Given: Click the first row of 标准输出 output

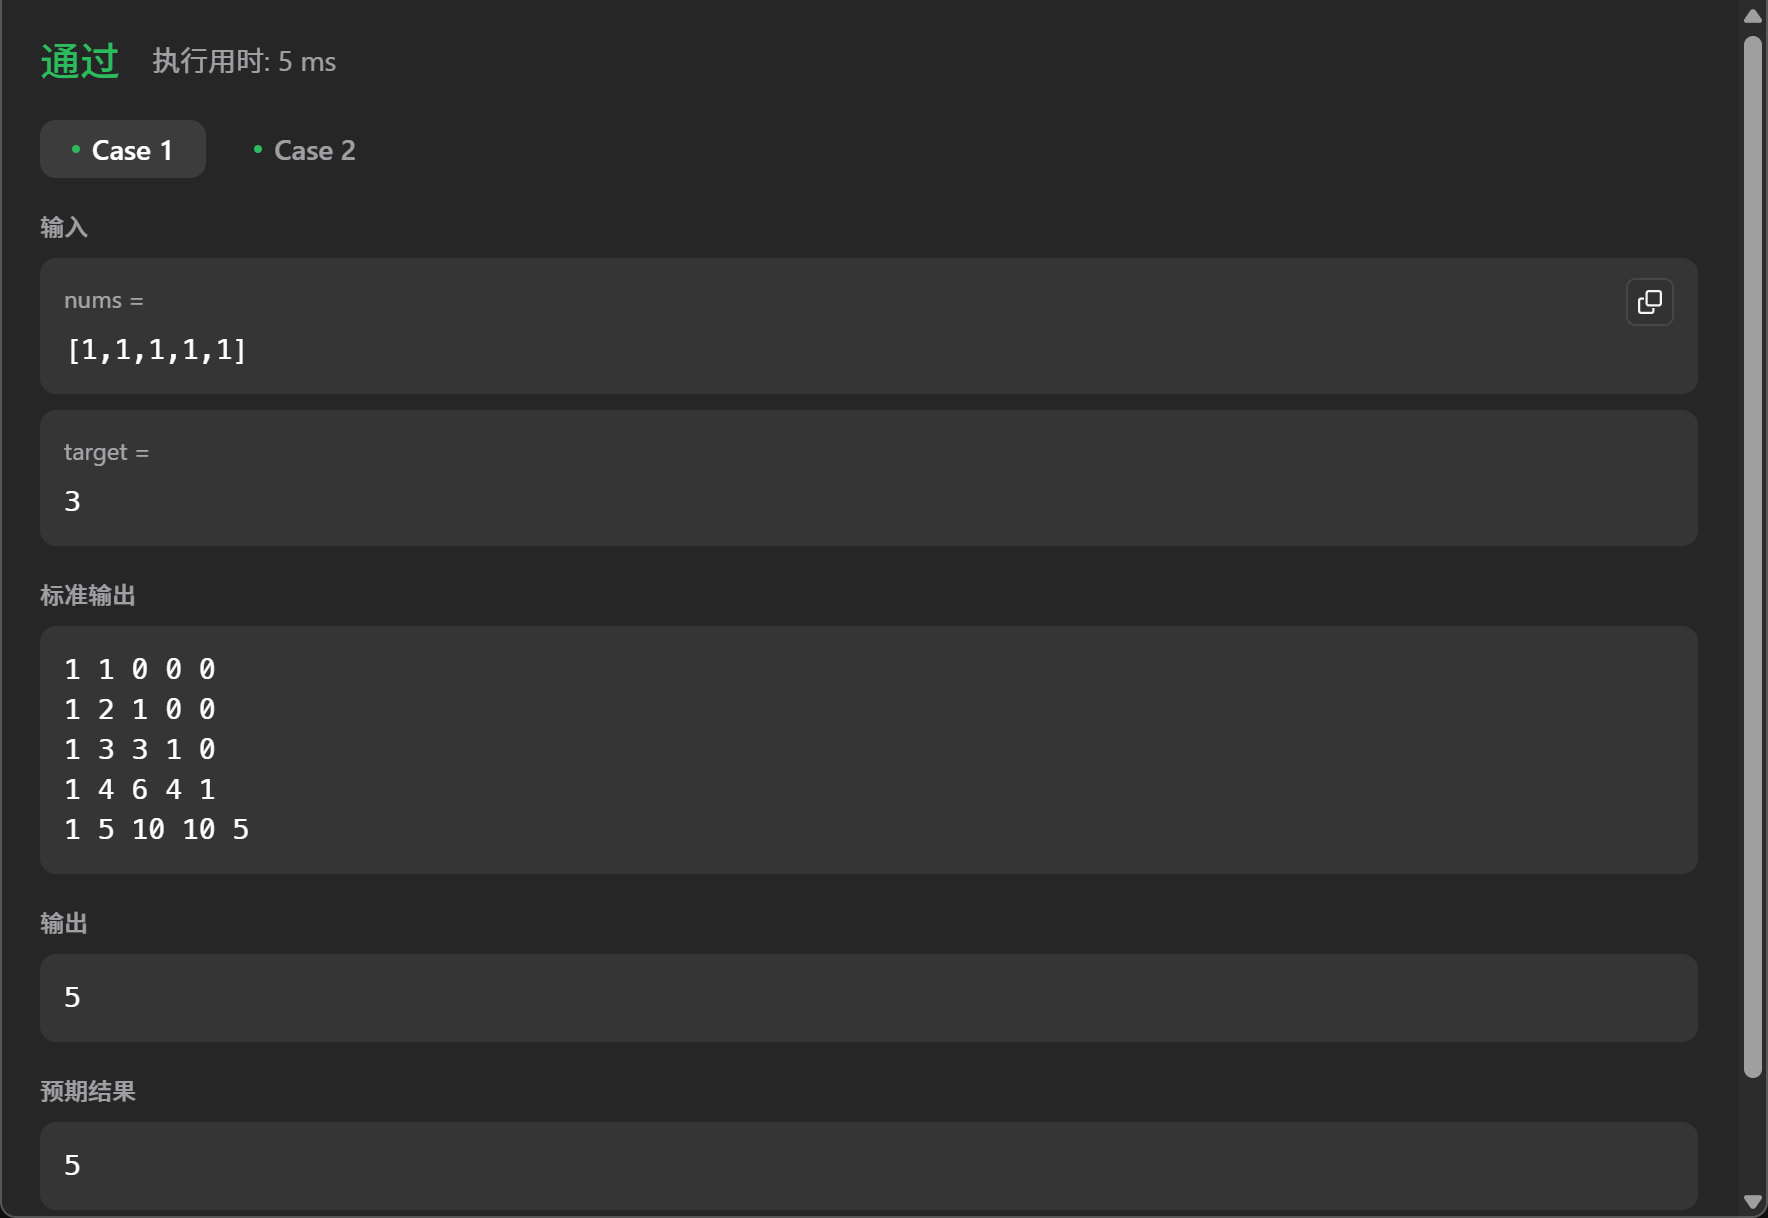Looking at the screenshot, I should tap(139, 669).
